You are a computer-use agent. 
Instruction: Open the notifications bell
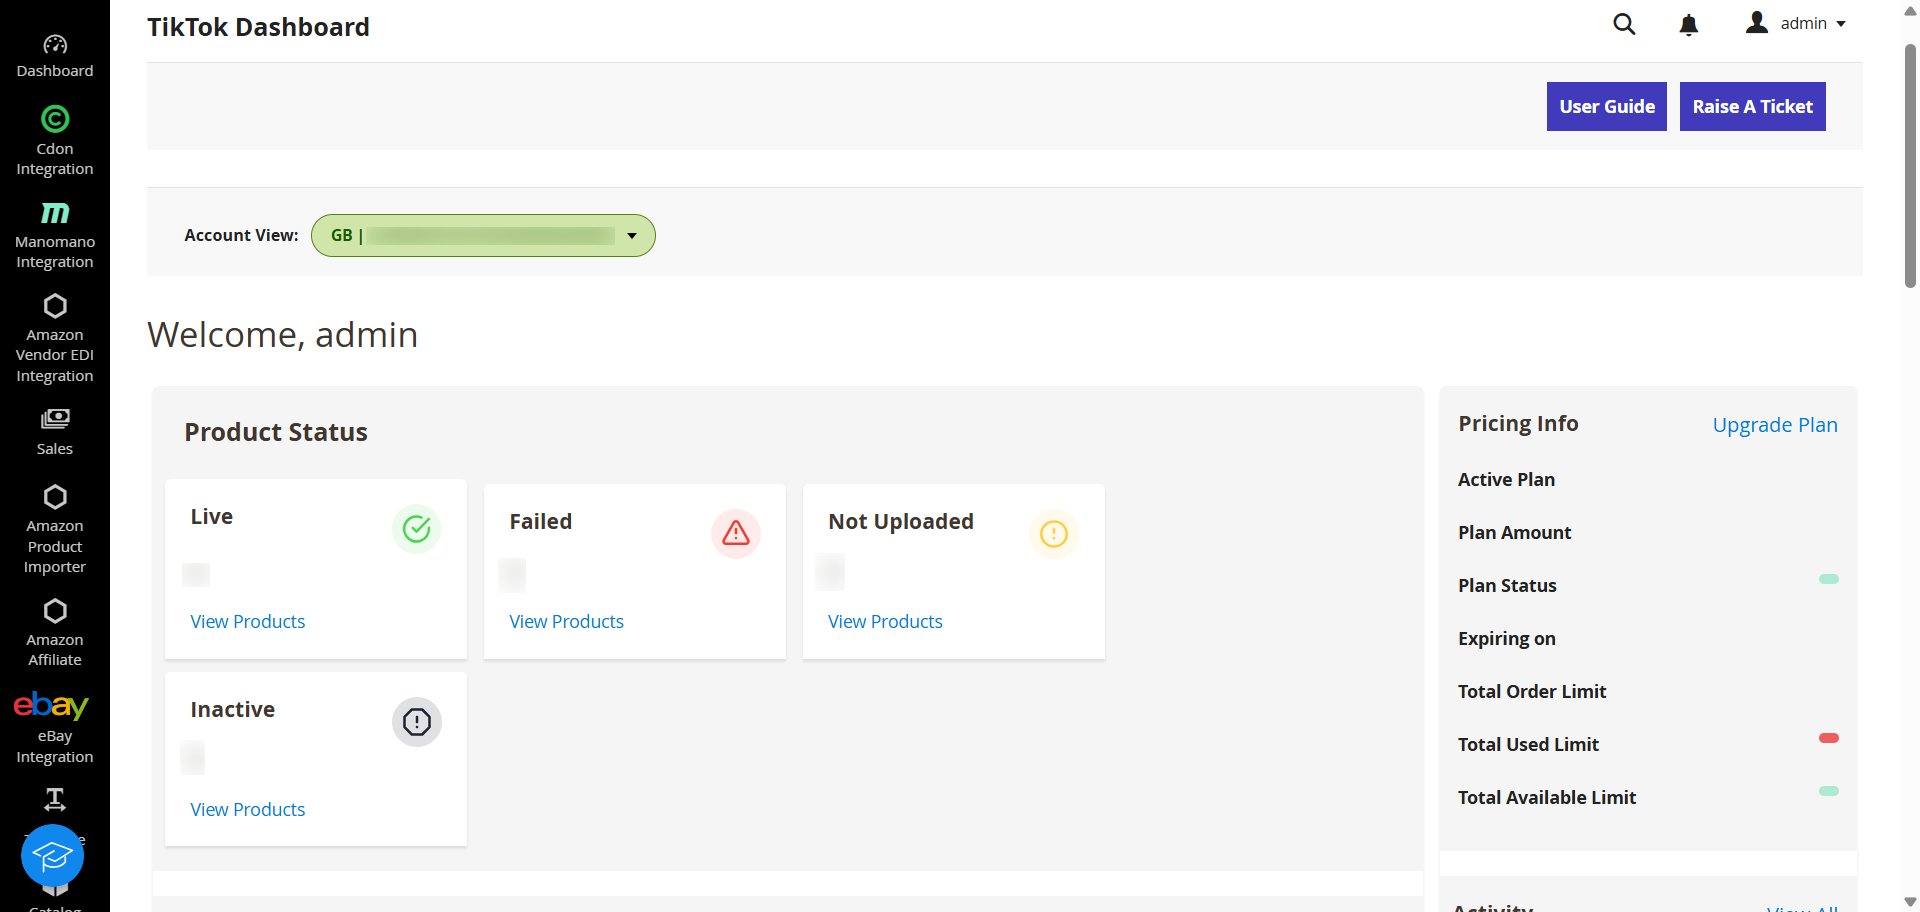(1688, 25)
